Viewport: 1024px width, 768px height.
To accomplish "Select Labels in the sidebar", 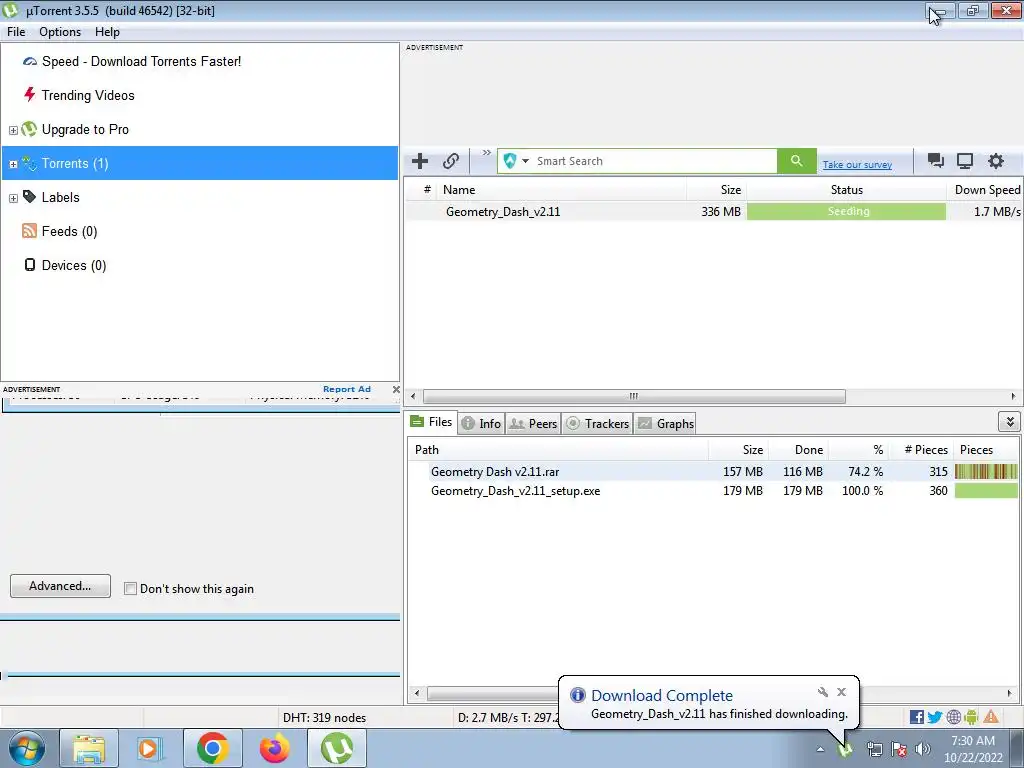I will [60, 197].
